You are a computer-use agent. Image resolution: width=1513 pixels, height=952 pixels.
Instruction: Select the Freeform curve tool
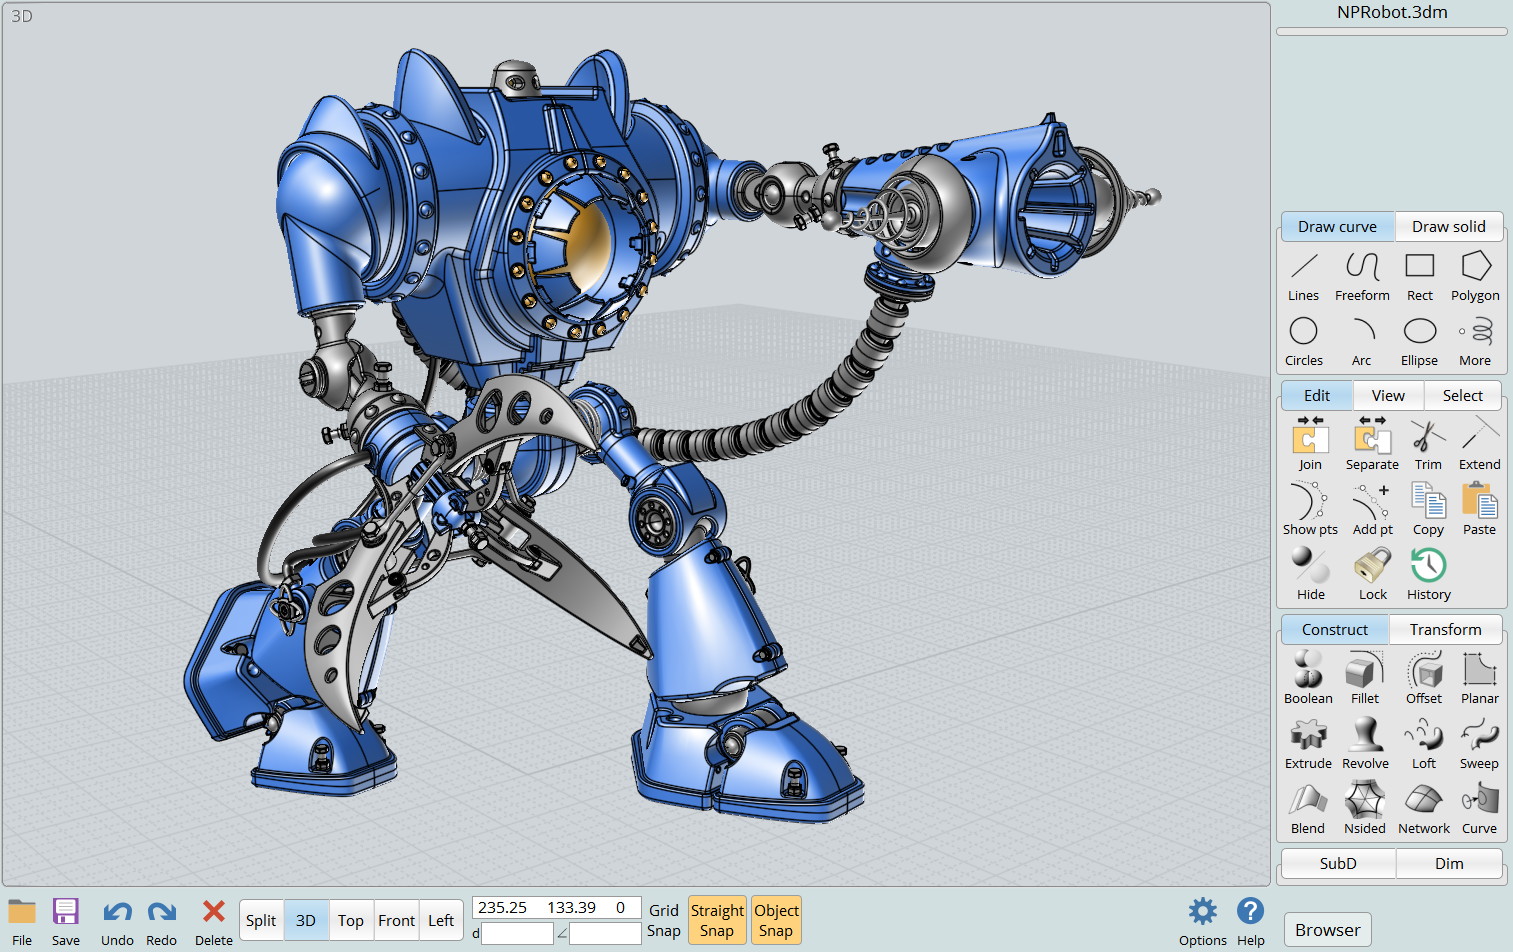(1362, 275)
